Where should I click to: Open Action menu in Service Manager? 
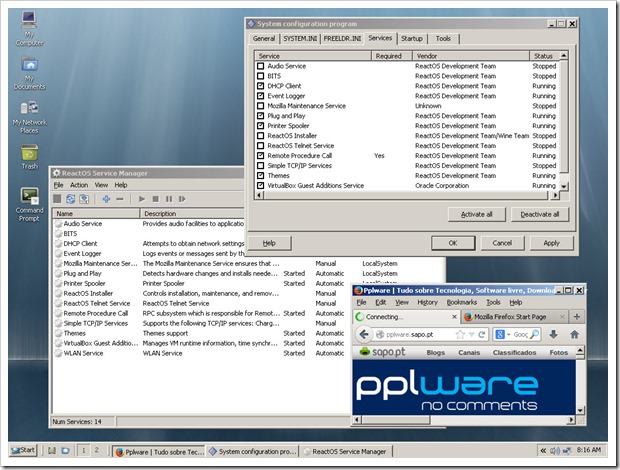[x=79, y=185]
